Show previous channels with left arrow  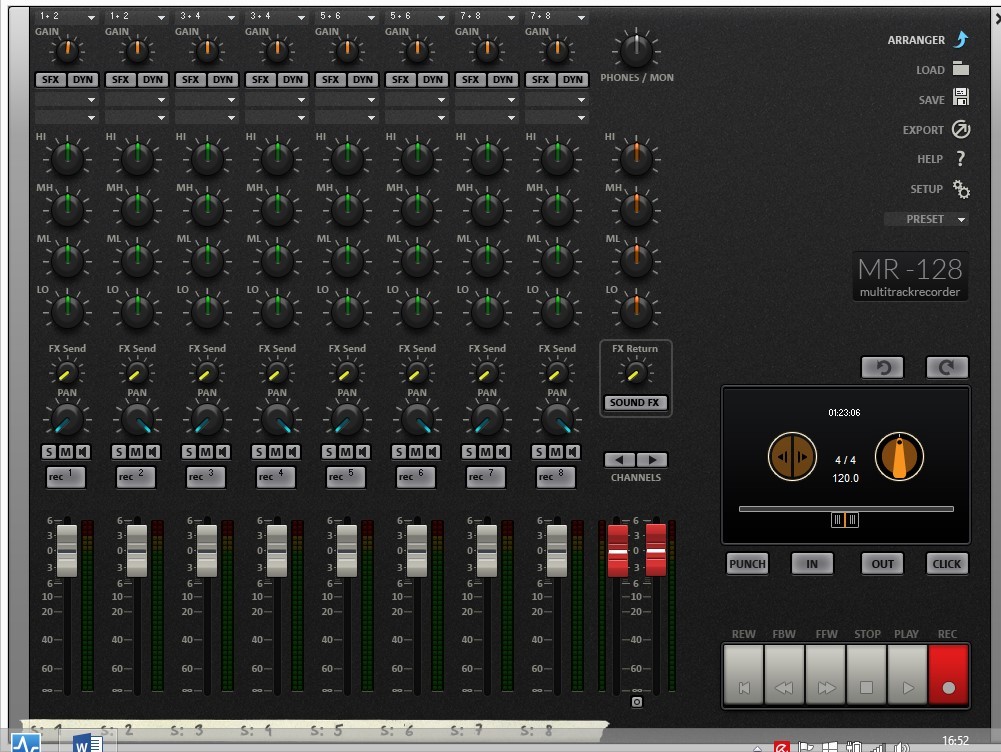pyautogui.click(x=619, y=460)
